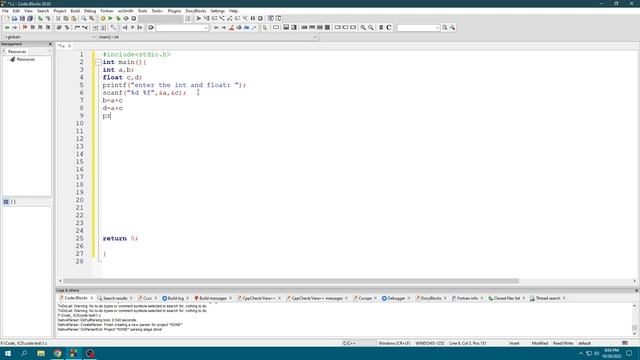Build the project with gear icon
Image resolution: width=640 pixels, height=360 pixels.
(x=102, y=18)
